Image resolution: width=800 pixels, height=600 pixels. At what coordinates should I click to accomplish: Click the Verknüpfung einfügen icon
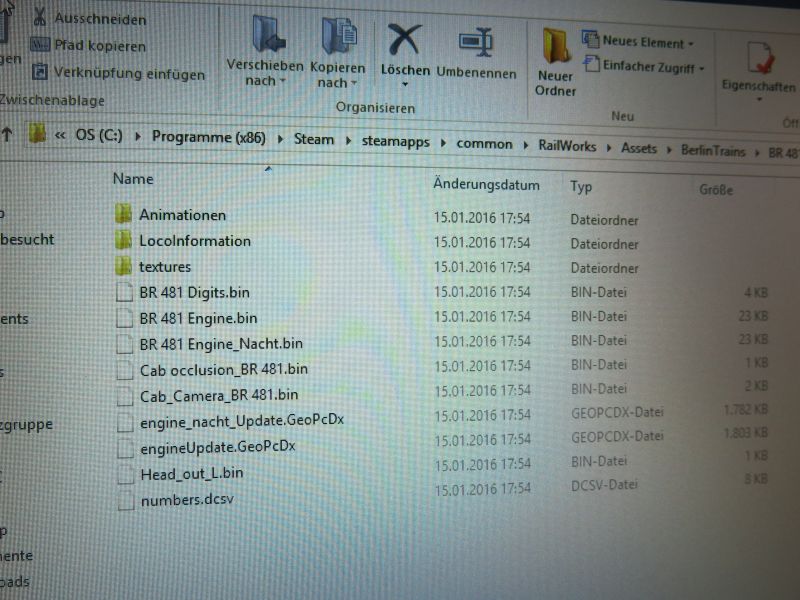point(40,71)
